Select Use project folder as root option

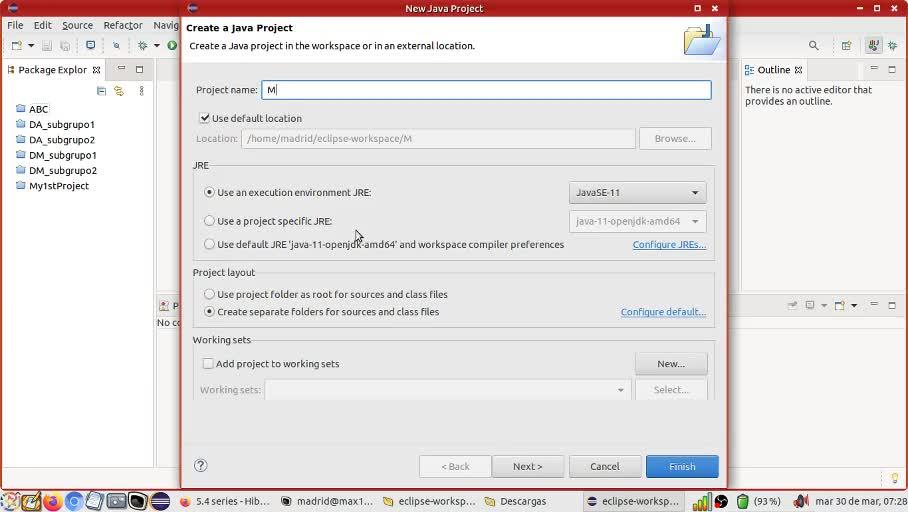point(209,294)
